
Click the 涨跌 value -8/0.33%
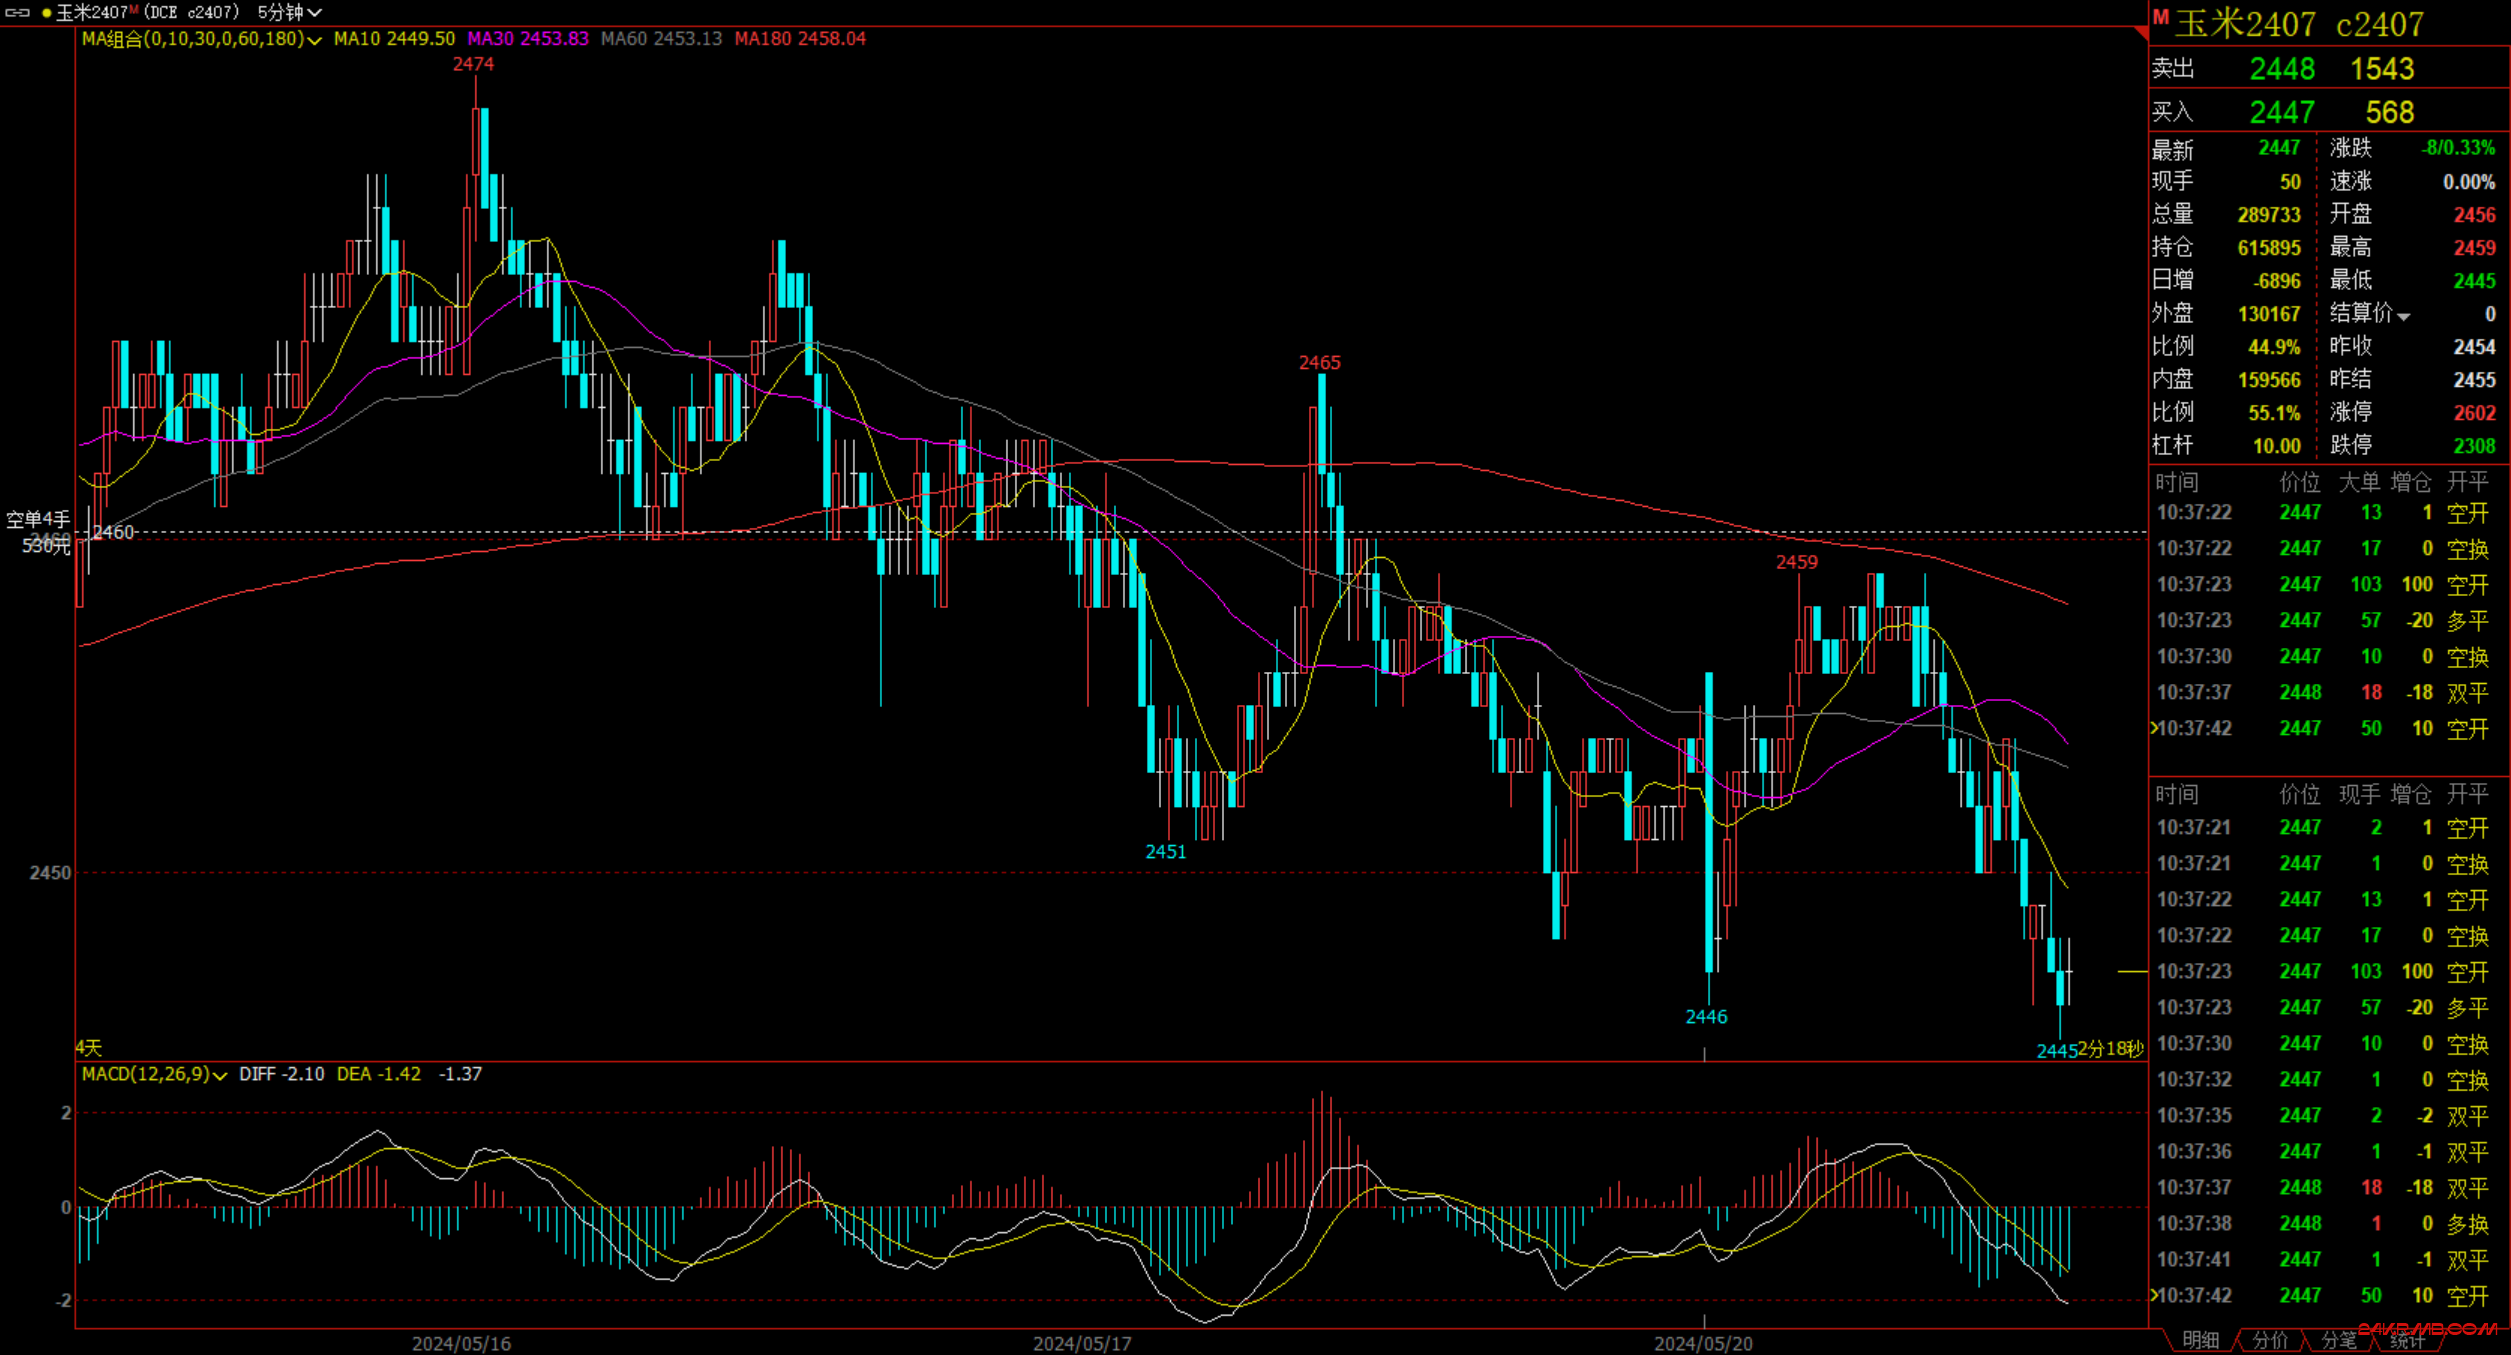2458,148
